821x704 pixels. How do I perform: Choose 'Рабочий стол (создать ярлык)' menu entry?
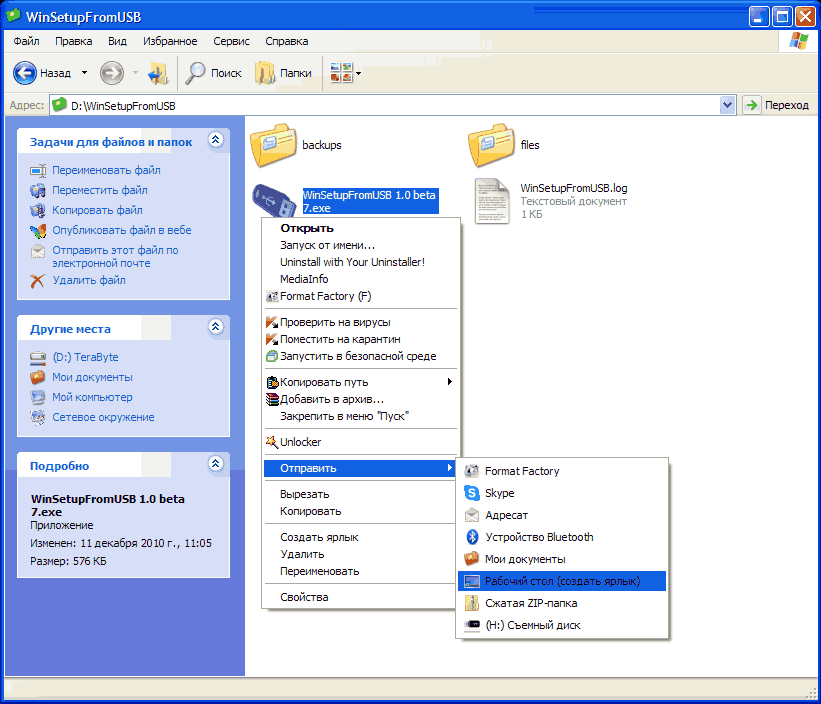[x=561, y=581]
